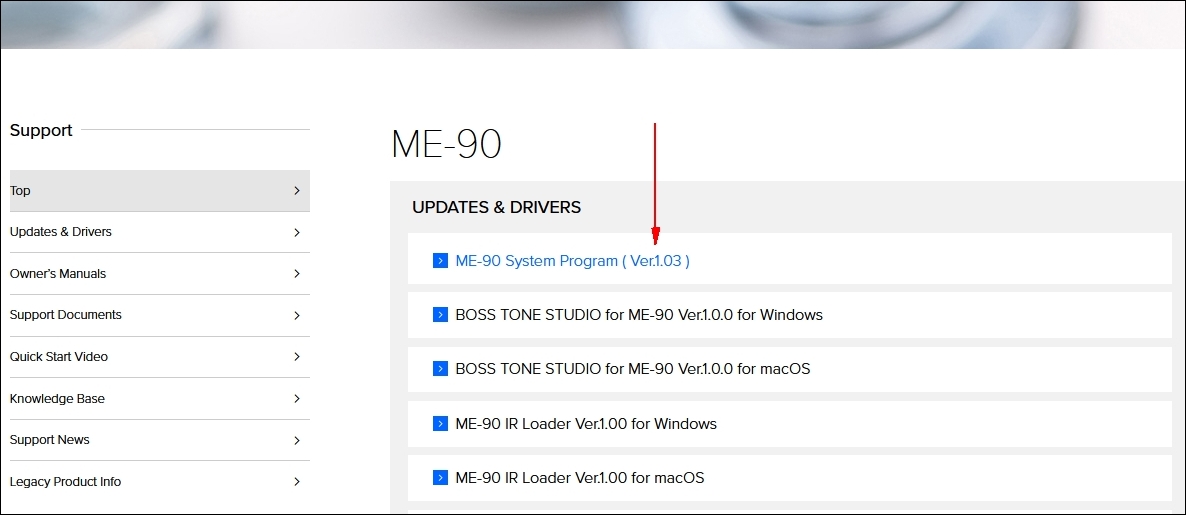Click chevron on Legacy Product Info row
The image size is (1186, 515).
pyautogui.click(x=297, y=482)
